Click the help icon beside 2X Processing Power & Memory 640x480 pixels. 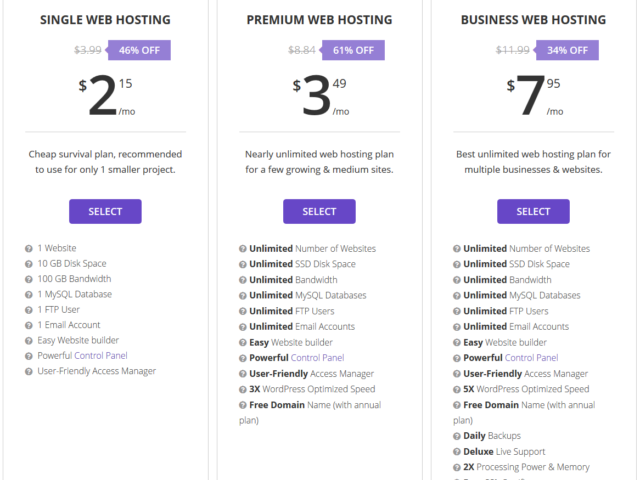(x=457, y=467)
